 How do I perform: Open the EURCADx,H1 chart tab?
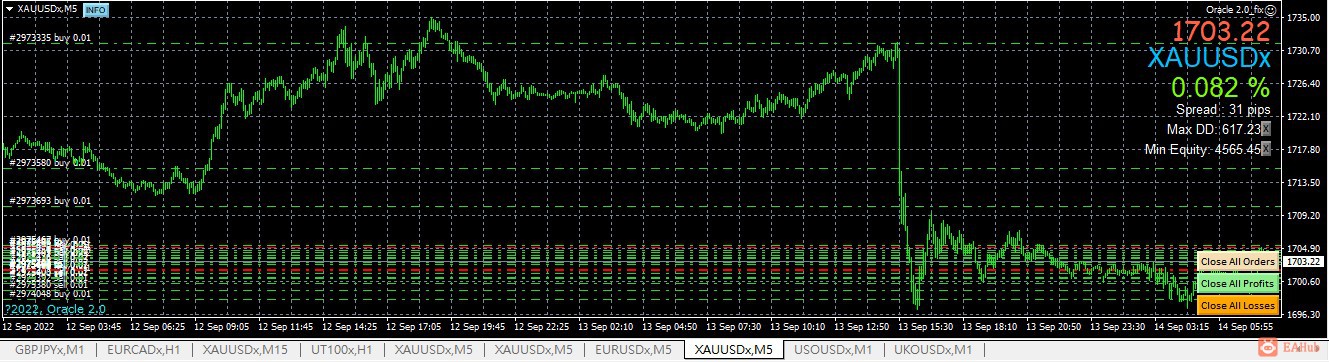tap(145, 350)
